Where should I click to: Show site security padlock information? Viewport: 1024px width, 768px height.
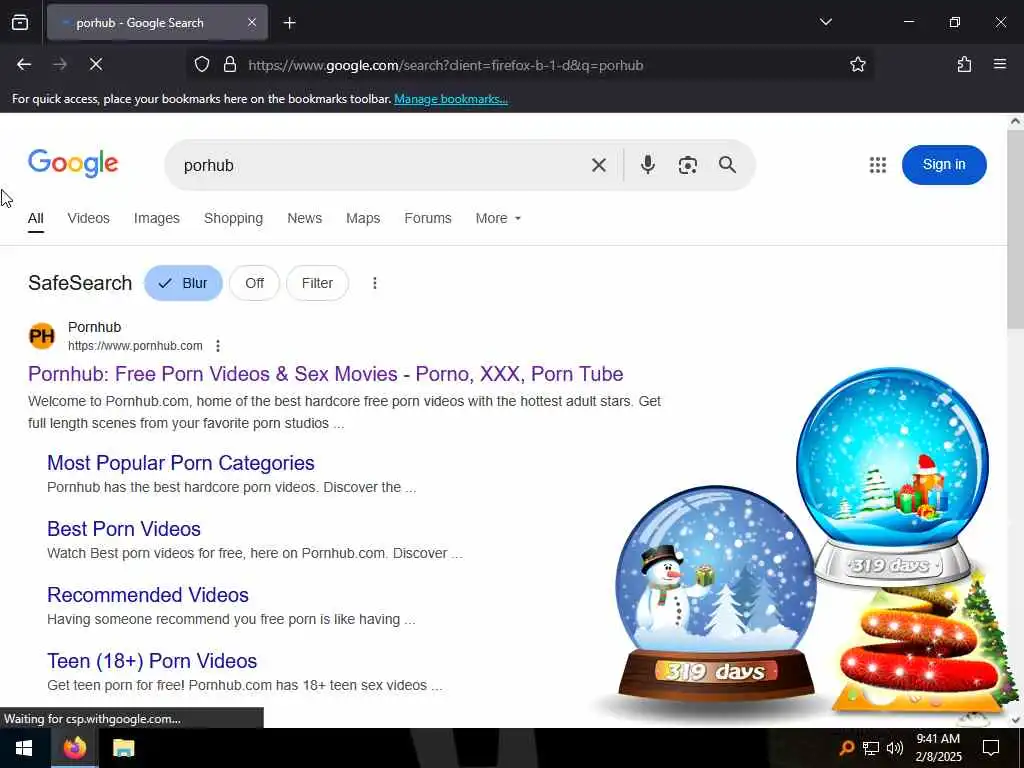pyautogui.click(x=229, y=64)
